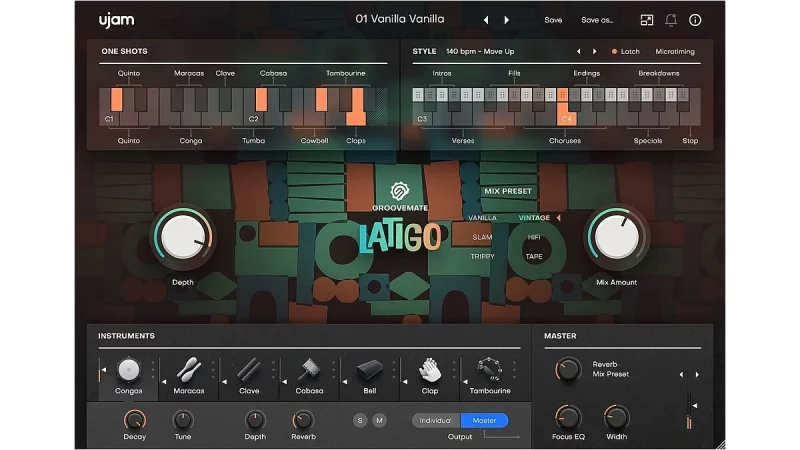
Task: Click the Decay knob
Action: point(135,420)
